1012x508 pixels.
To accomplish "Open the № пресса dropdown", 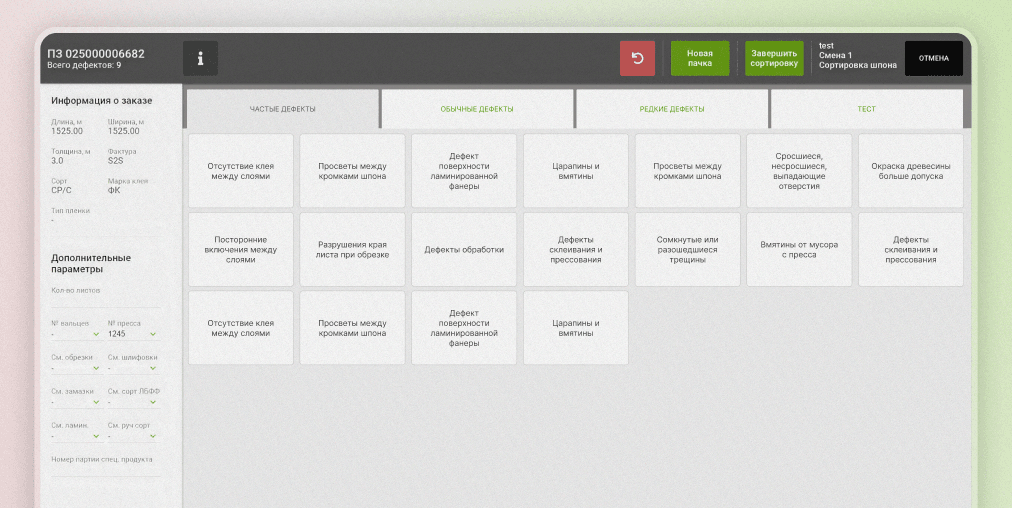I will (x=132, y=334).
